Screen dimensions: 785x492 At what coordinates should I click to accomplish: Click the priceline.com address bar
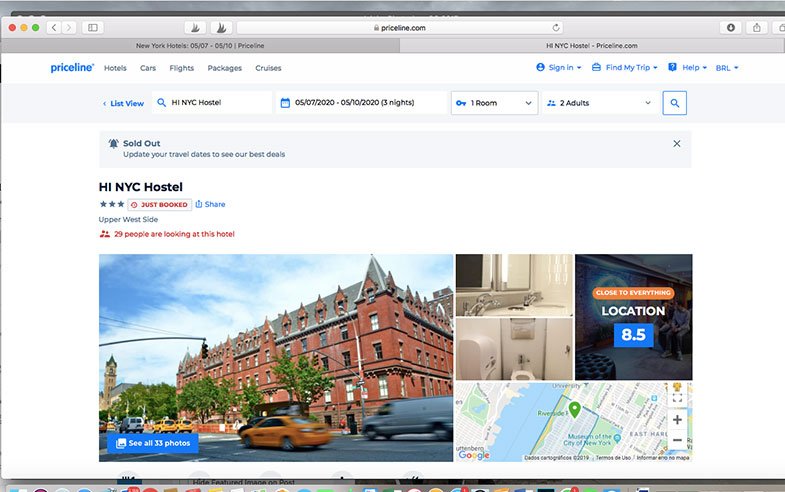coord(400,28)
